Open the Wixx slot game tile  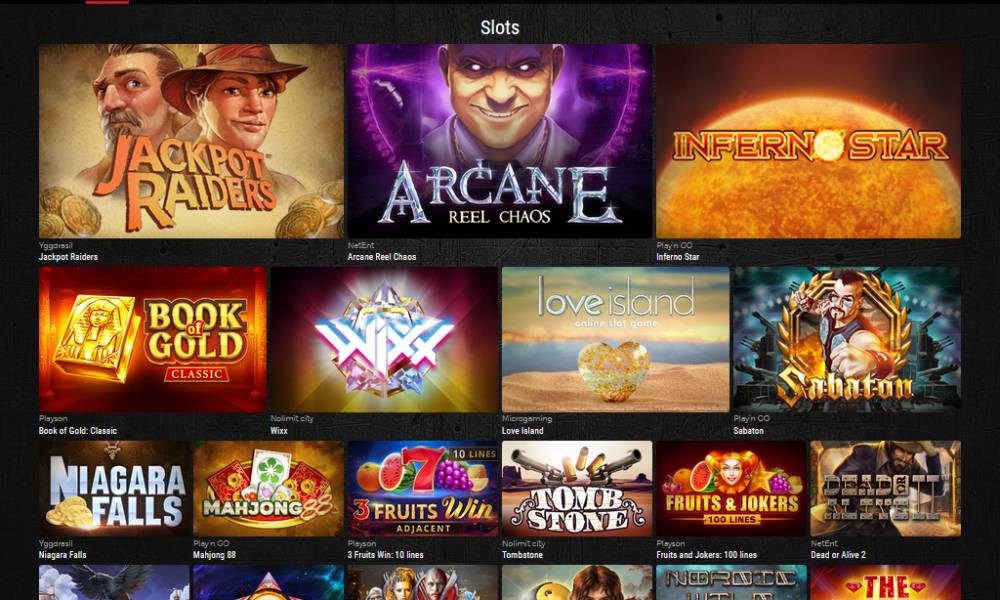pyautogui.click(x=384, y=340)
